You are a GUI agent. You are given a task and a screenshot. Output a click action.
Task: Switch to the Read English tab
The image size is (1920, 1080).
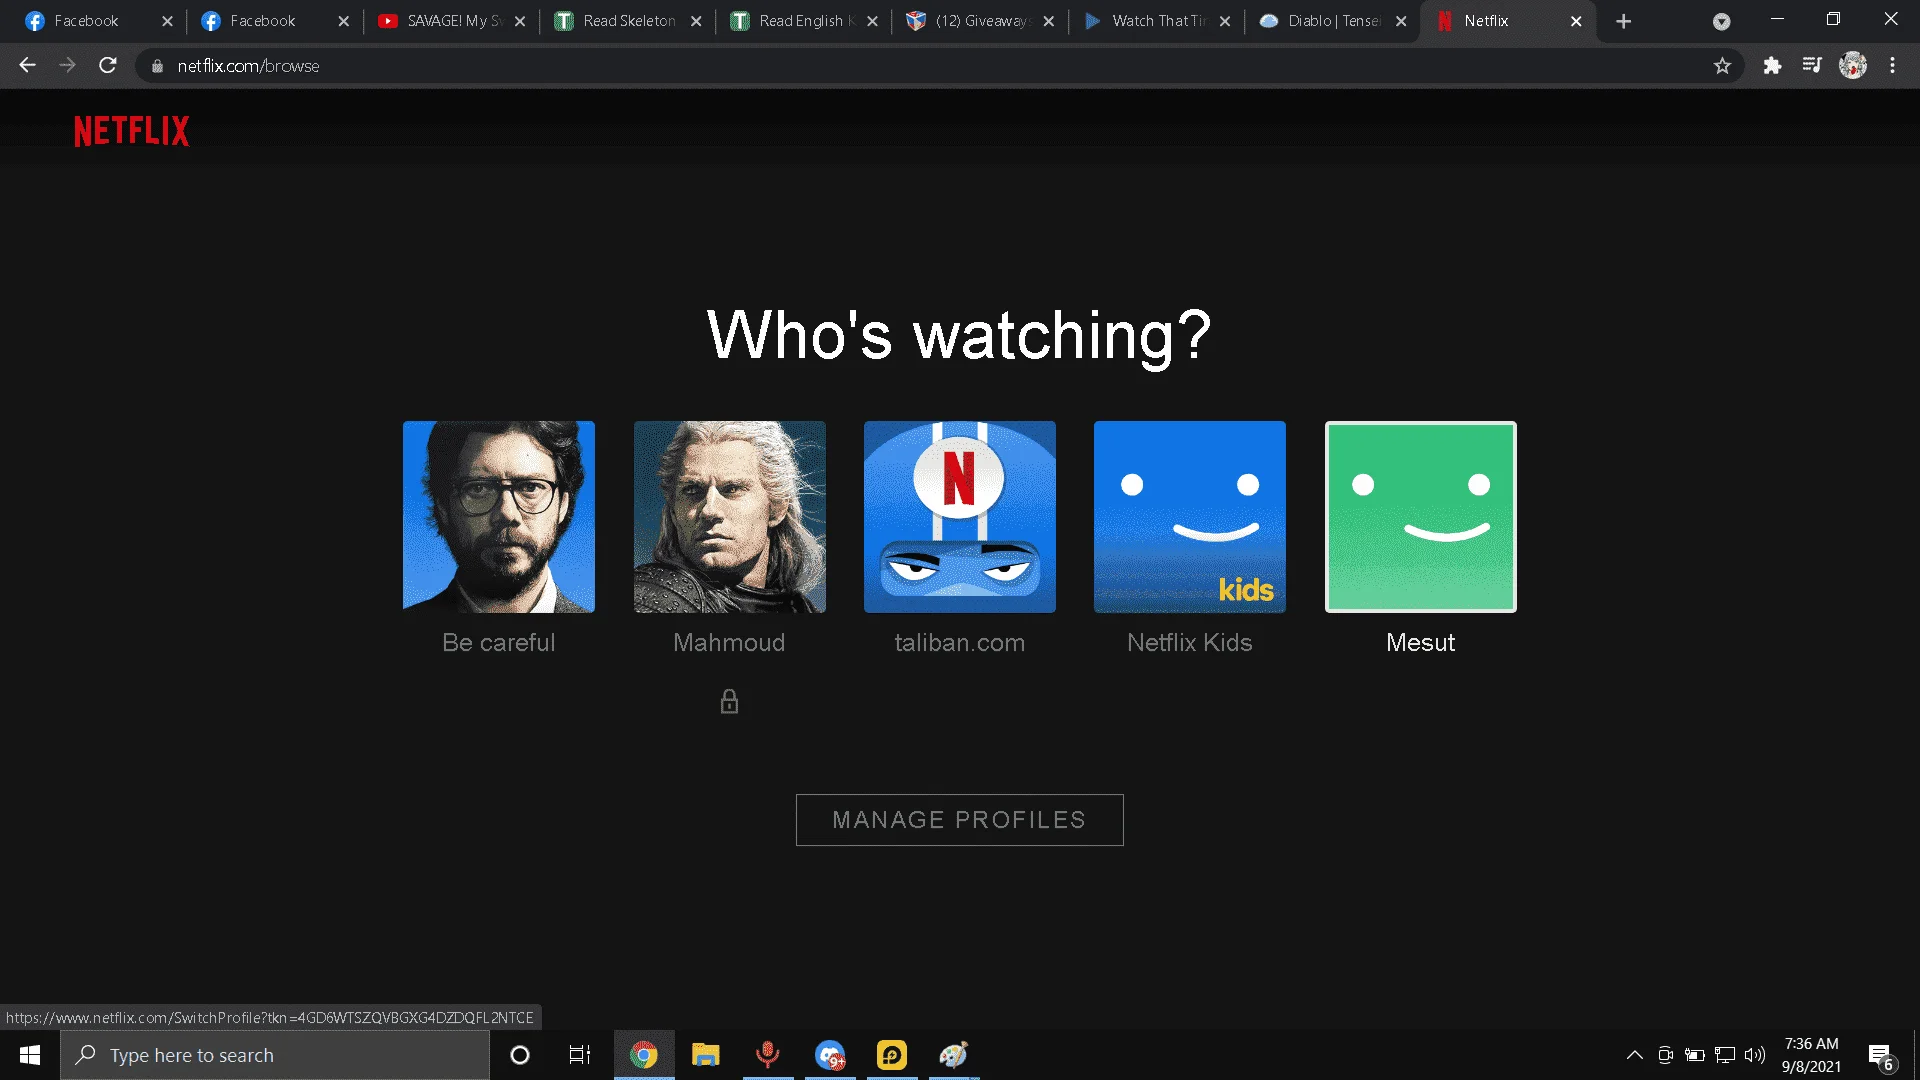click(x=803, y=21)
